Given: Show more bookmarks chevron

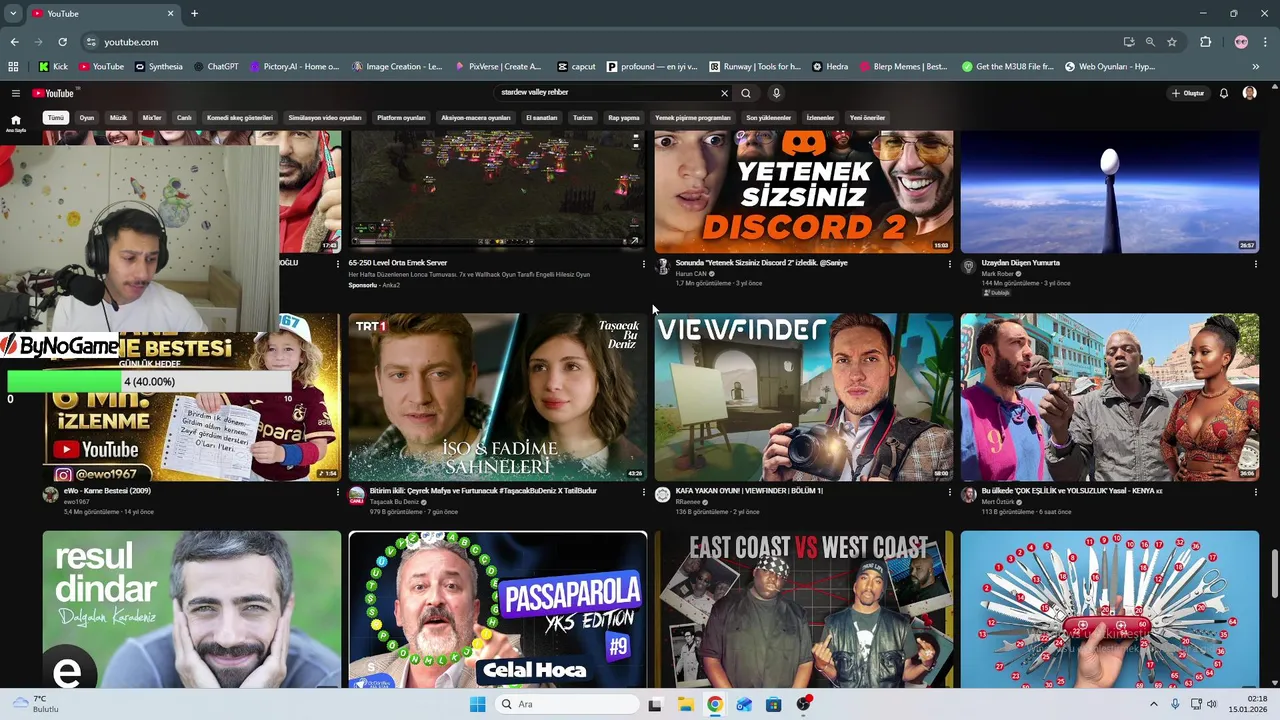Looking at the screenshot, I should [1255, 67].
